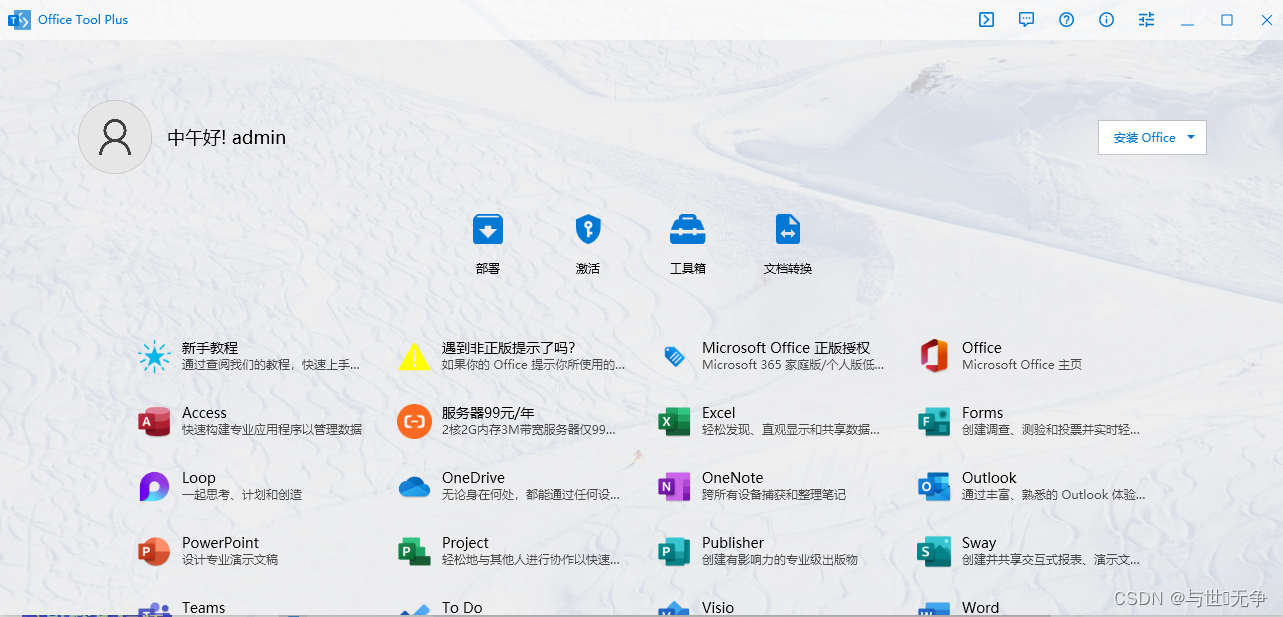This screenshot has width=1283, height=617.
Task: Click the OneNote title text
Action: 732,478
